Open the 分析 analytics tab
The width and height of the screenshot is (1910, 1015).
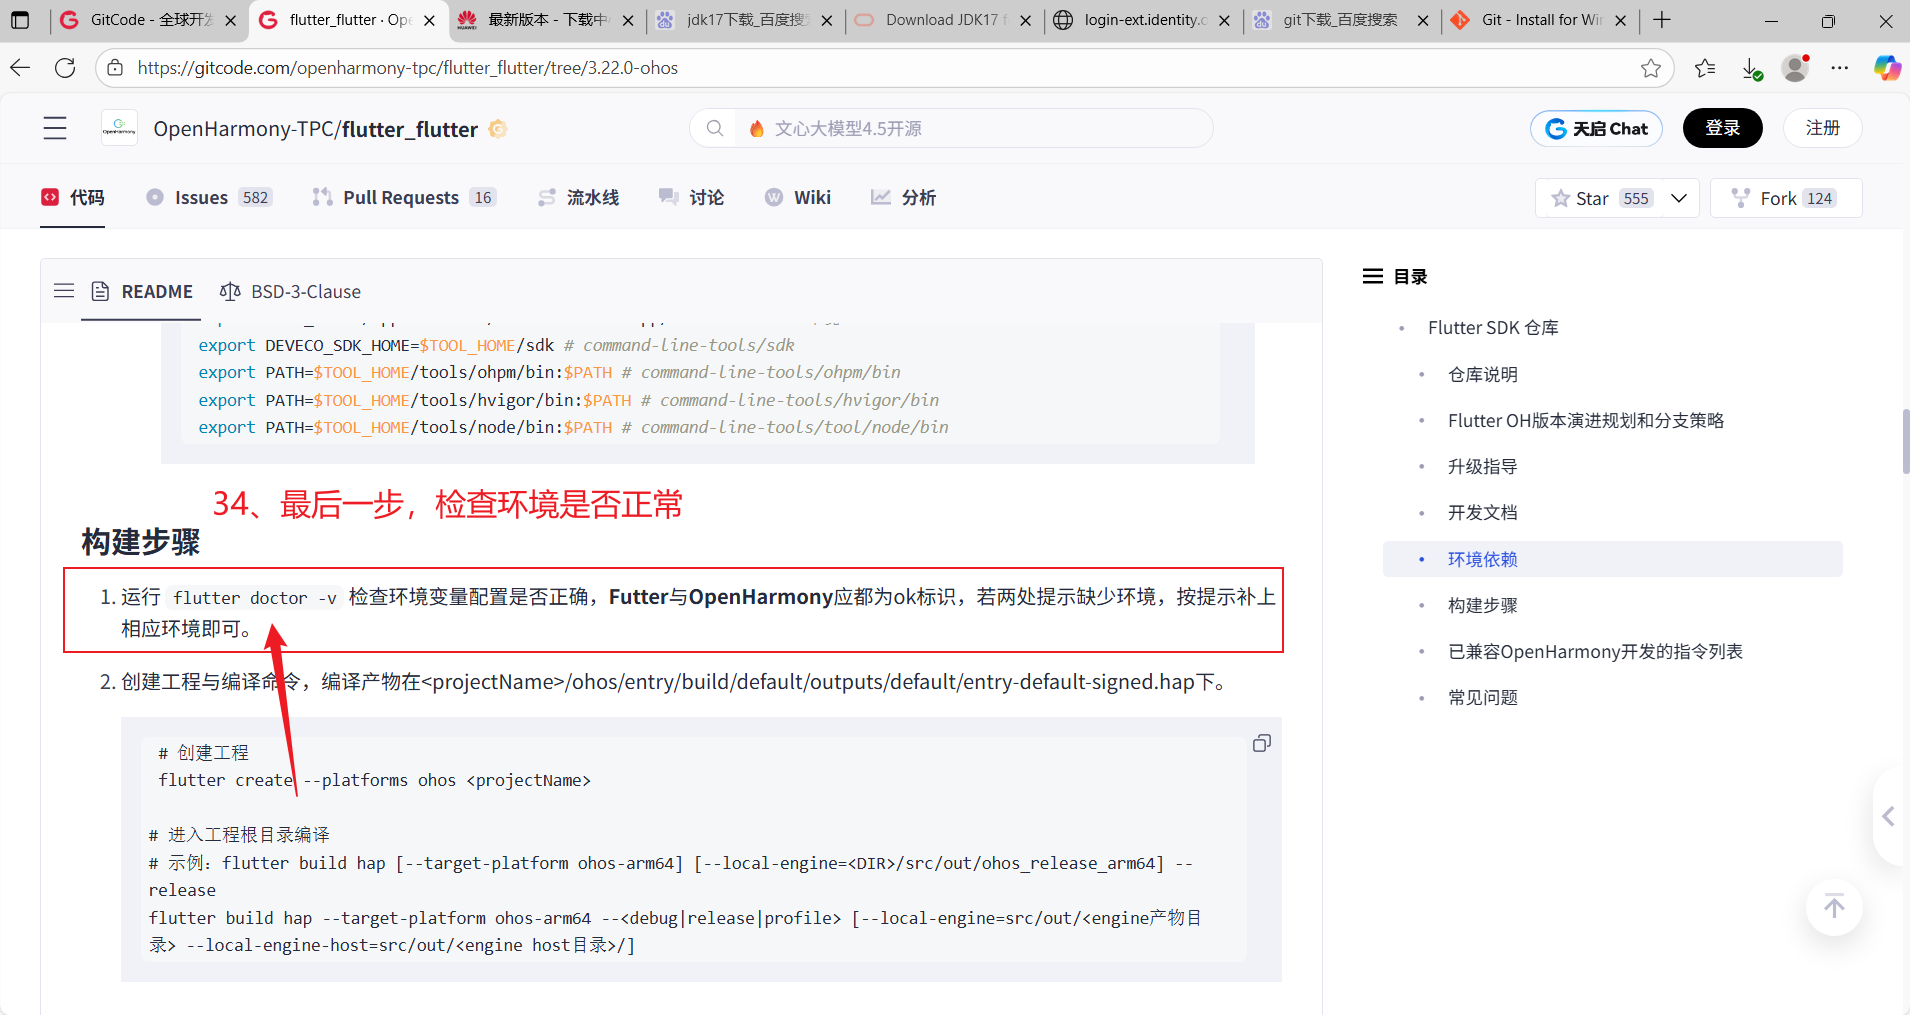[x=903, y=197]
